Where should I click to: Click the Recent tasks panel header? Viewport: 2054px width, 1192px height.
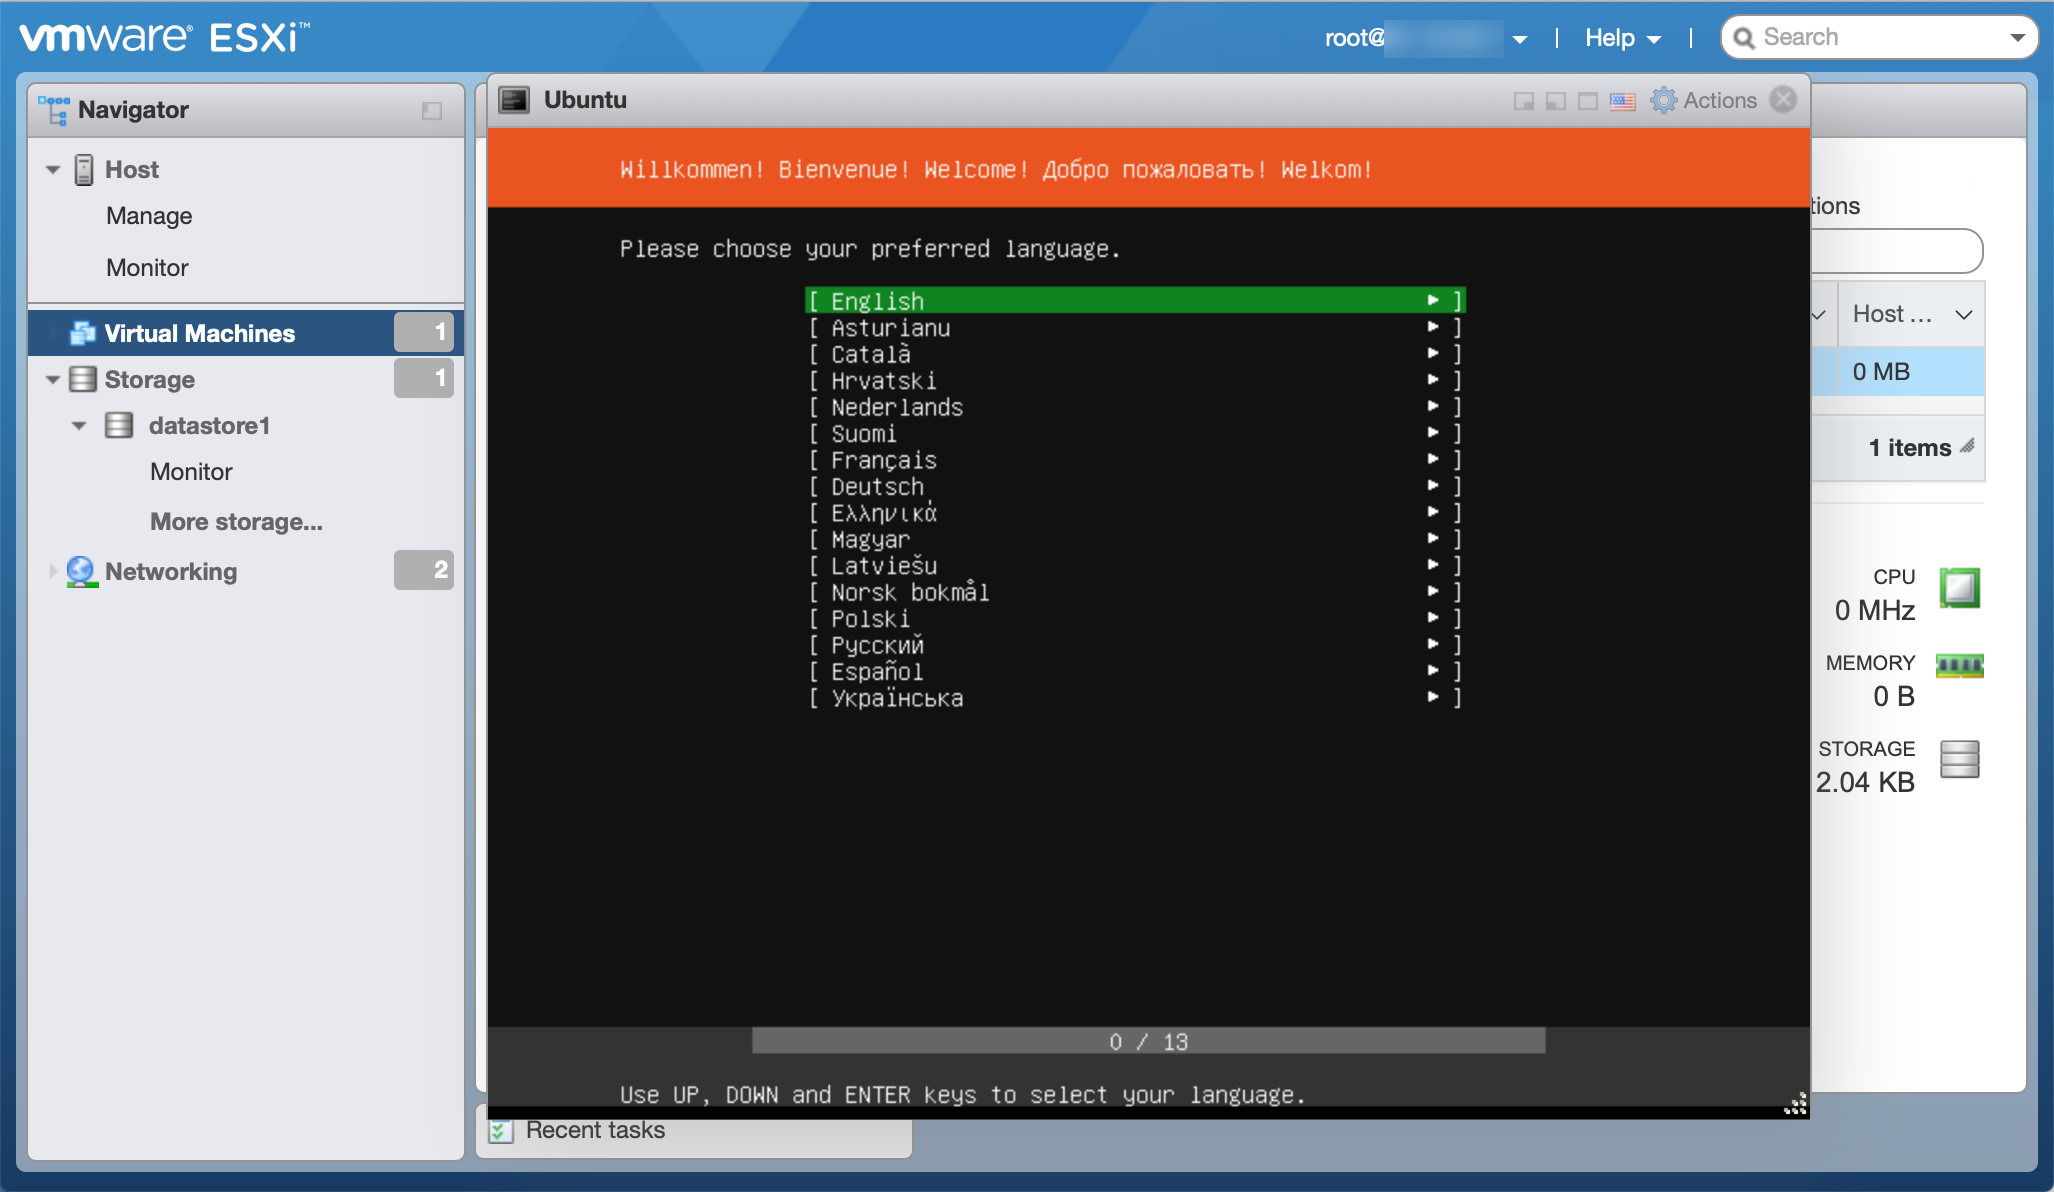pyautogui.click(x=595, y=1131)
